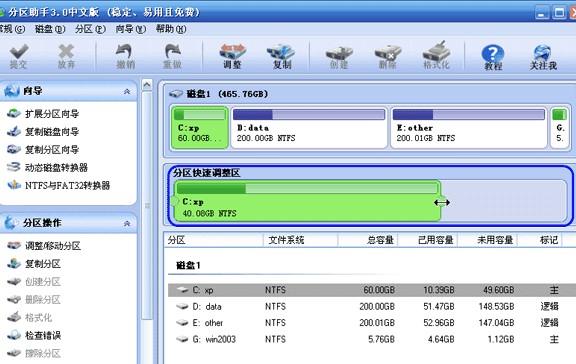The height and width of the screenshot is (364, 576).
Task: Open the 帮助 menu
Action: click(x=171, y=29)
